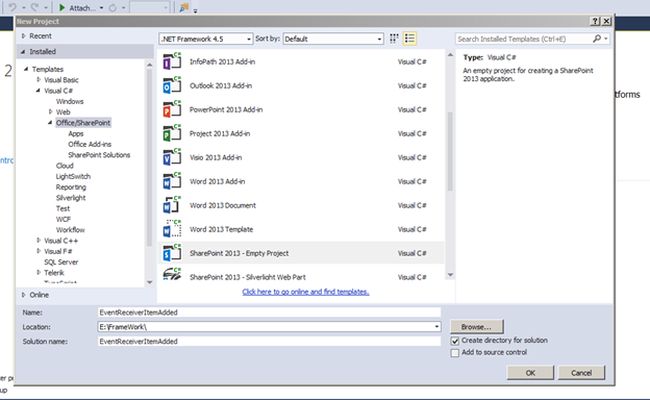The image size is (650, 400).
Task: Click the Solution name text field
Action: point(269,342)
